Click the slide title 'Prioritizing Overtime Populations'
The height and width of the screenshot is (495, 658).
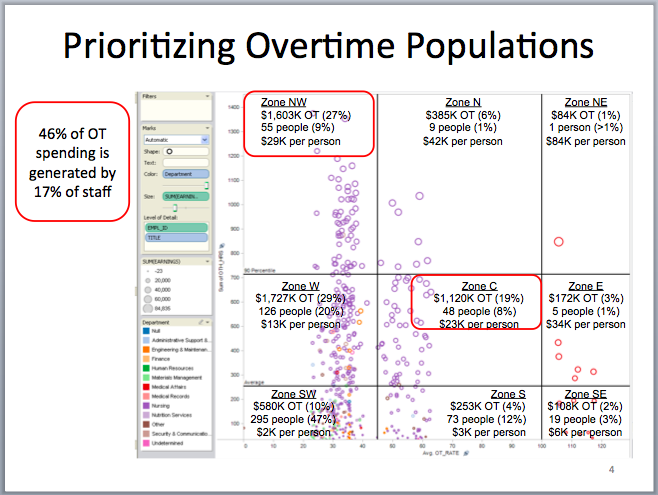pyautogui.click(x=328, y=45)
